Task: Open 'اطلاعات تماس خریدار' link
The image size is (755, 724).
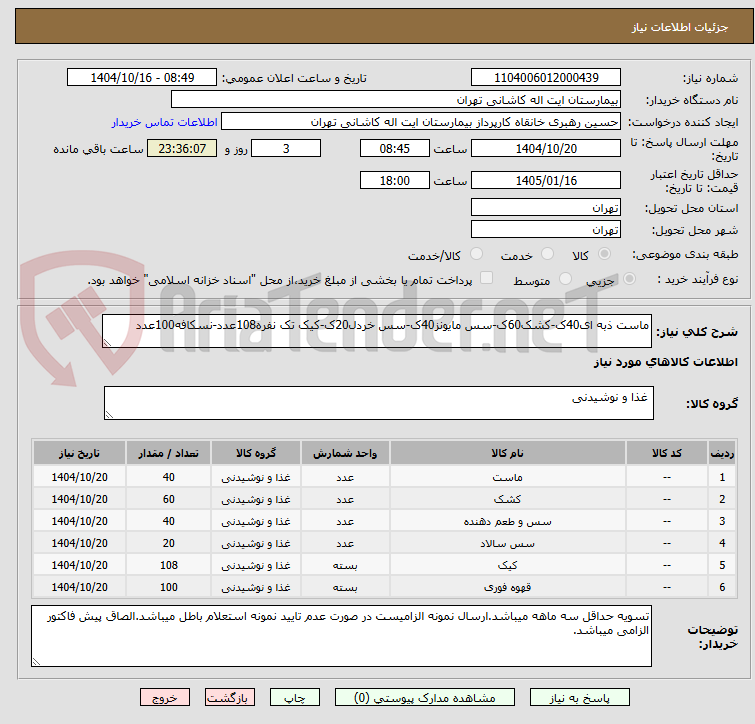Action: tap(165, 122)
